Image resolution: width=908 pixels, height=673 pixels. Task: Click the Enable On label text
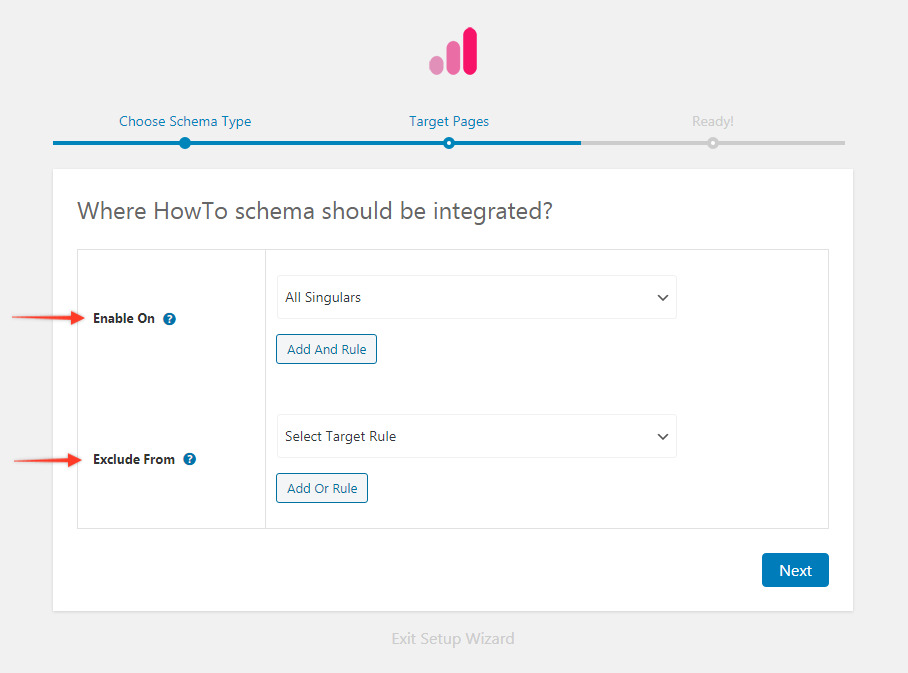pyautogui.click(x=124, y=319)
